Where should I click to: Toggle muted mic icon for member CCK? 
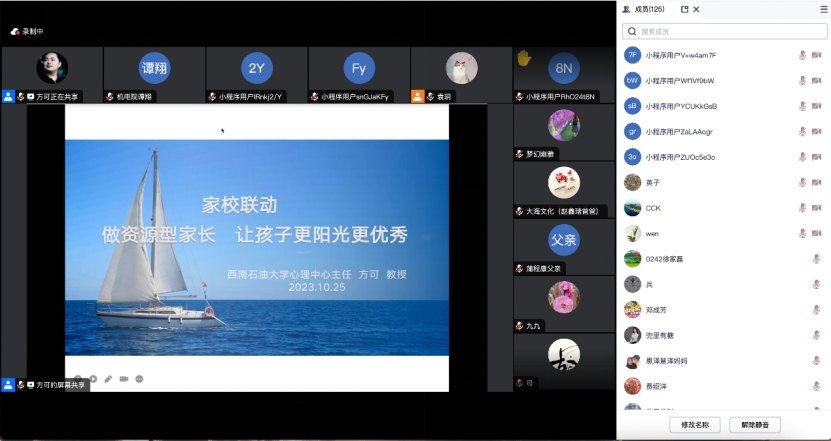[x=802, y=208]
